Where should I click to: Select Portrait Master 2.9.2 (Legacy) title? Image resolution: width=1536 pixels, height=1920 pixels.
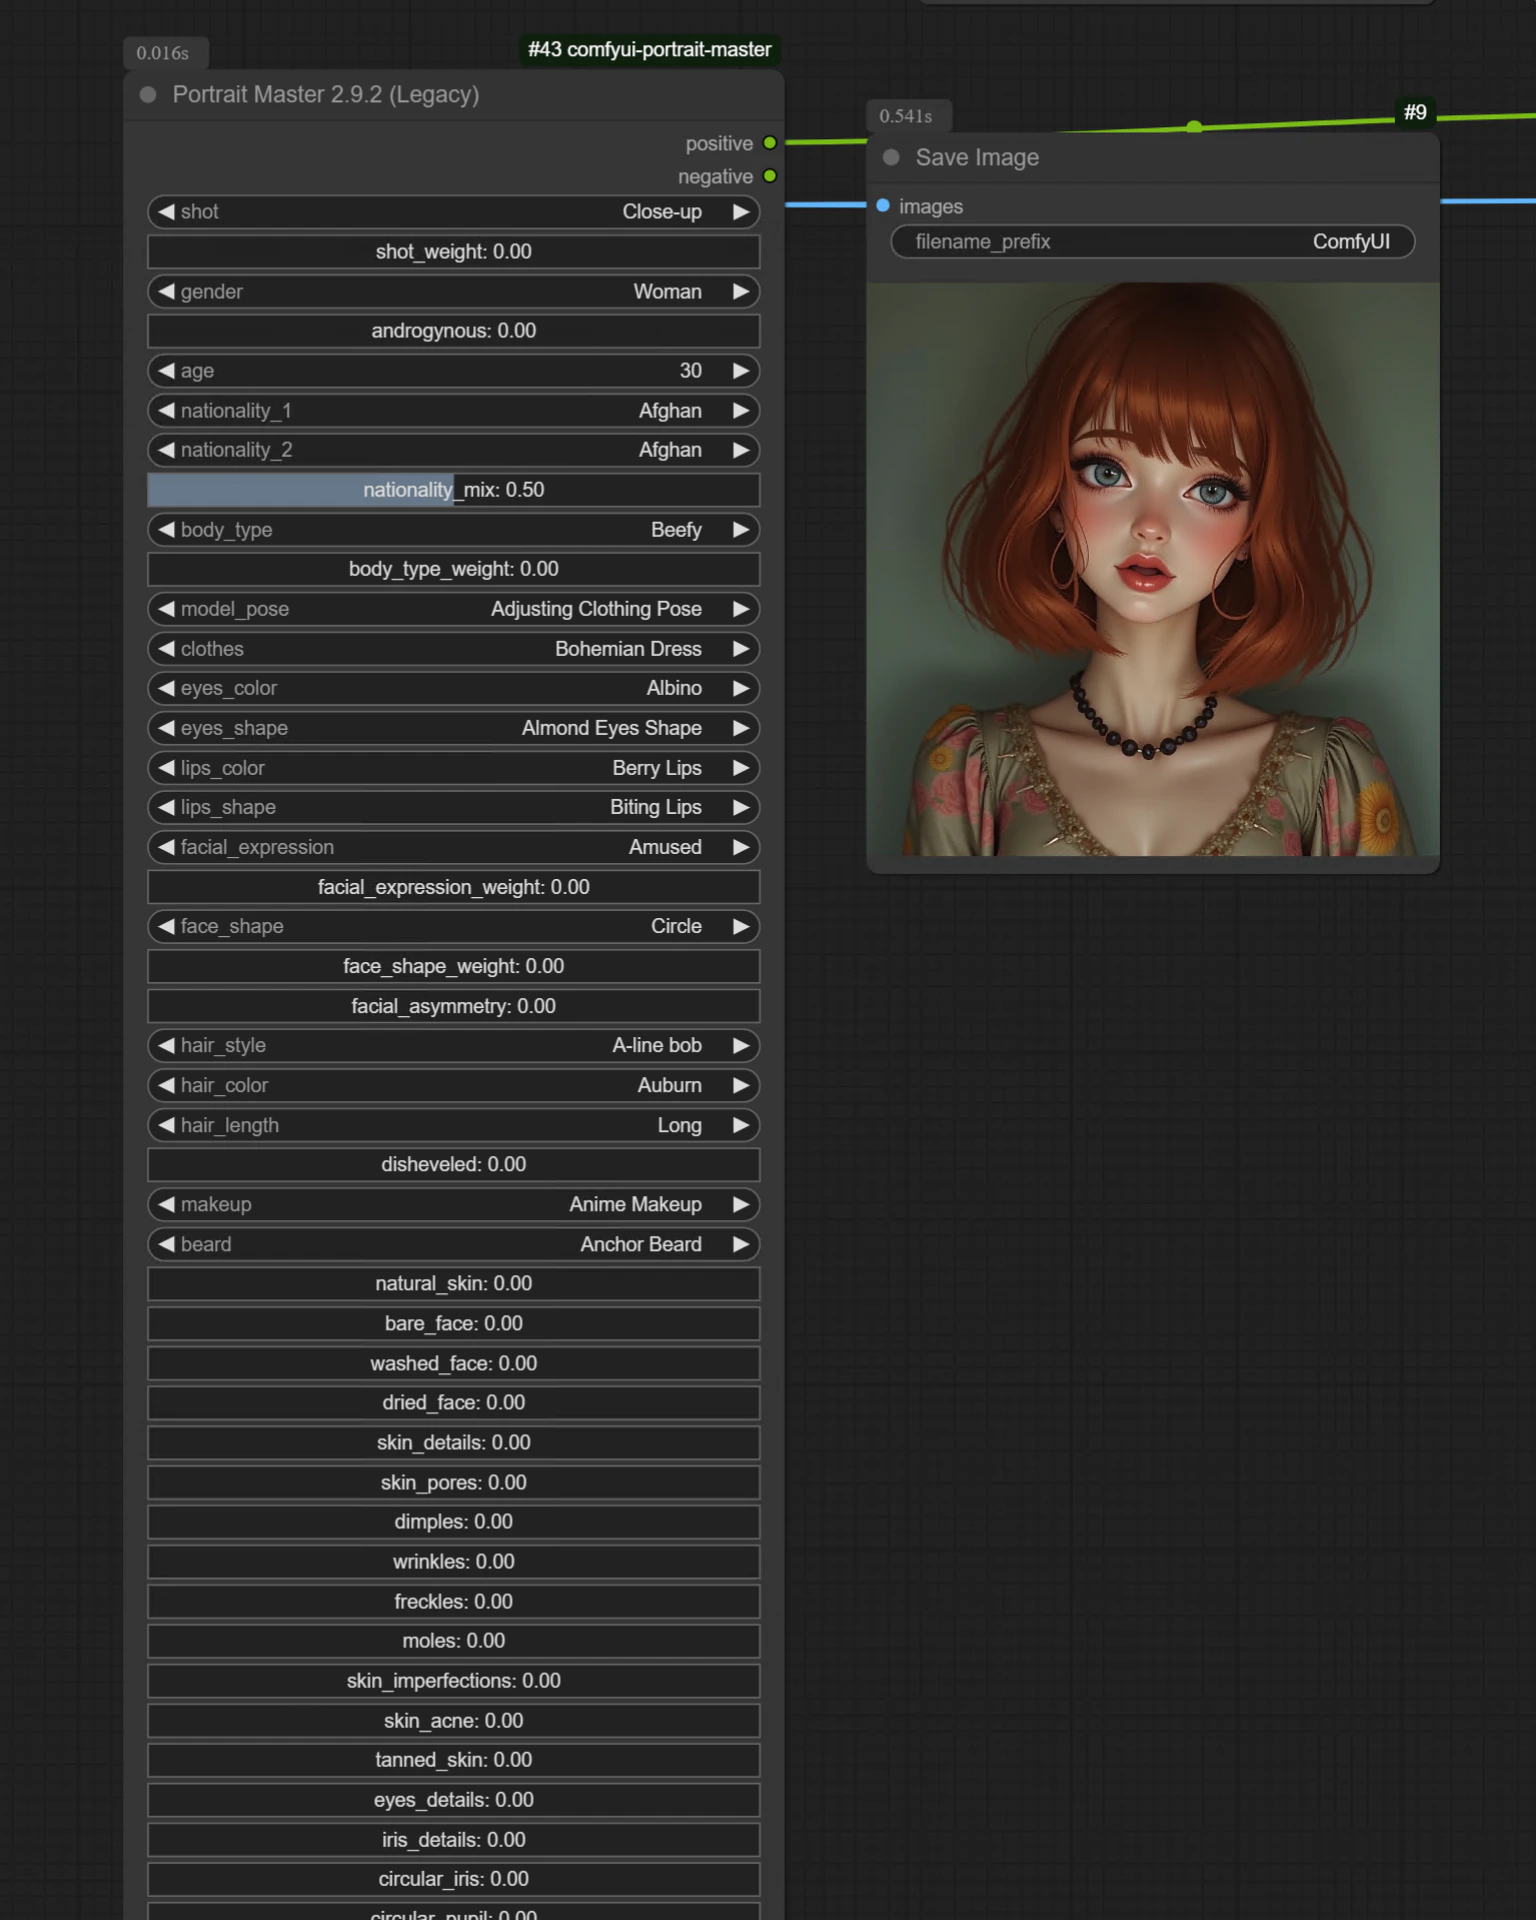pyautogui.click(x=326, y=95)
